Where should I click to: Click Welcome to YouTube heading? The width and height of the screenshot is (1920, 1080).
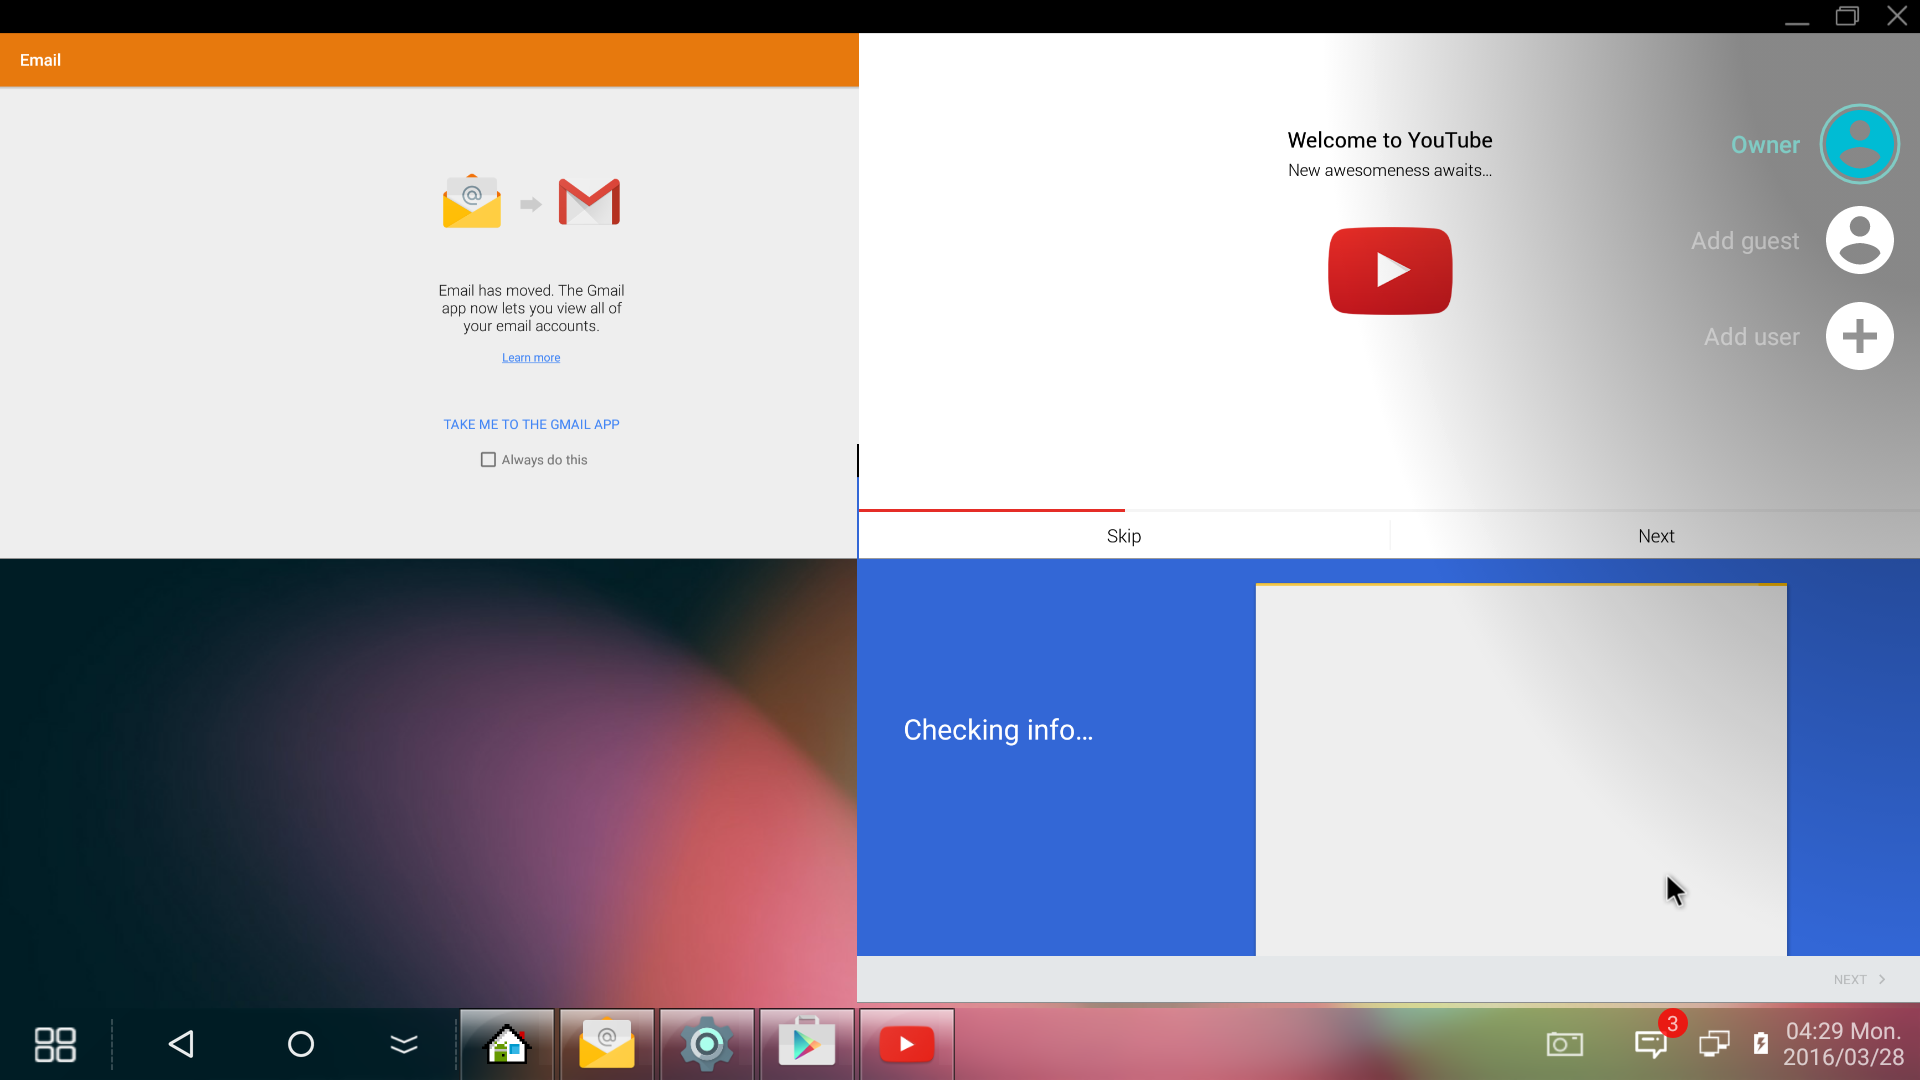[x=1390, y=140]
